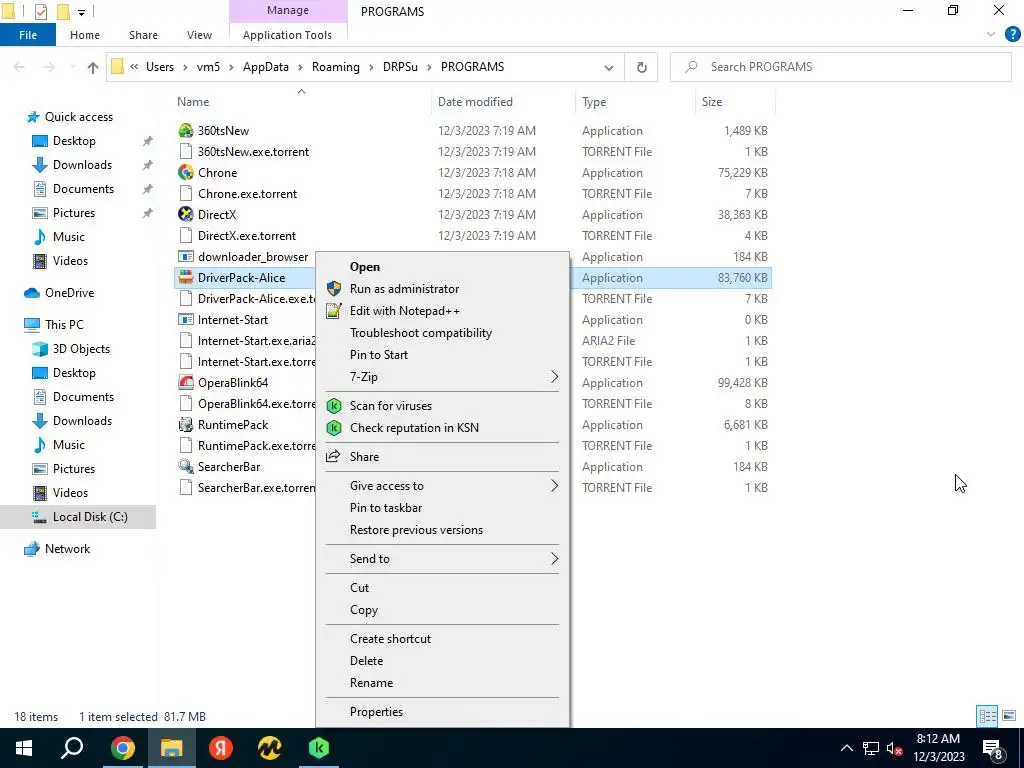Switch to large icons view button
Image resolution: width=1024 pixels, height=768 pixels.
pos(1009,716)
